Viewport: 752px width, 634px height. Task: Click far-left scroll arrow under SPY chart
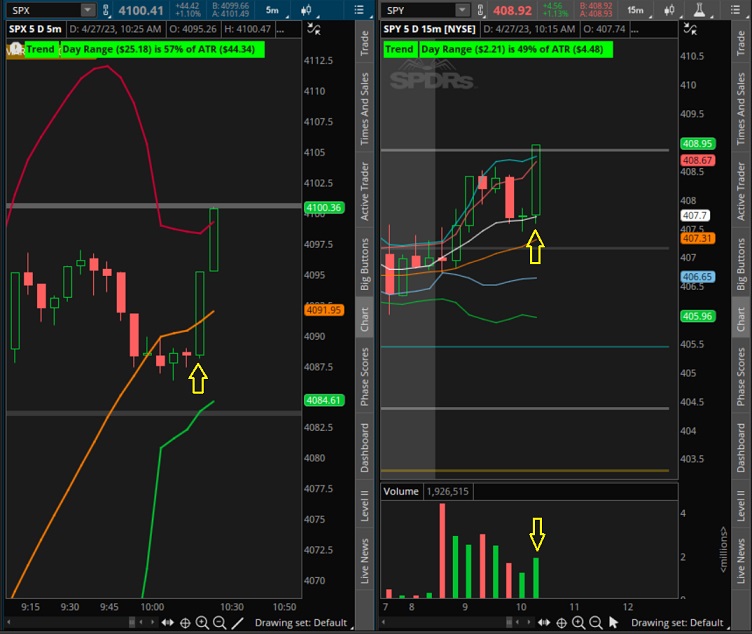[384, 622]
